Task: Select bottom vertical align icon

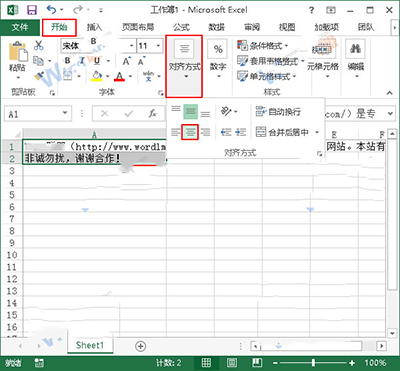Action: [x=205, y=113]
